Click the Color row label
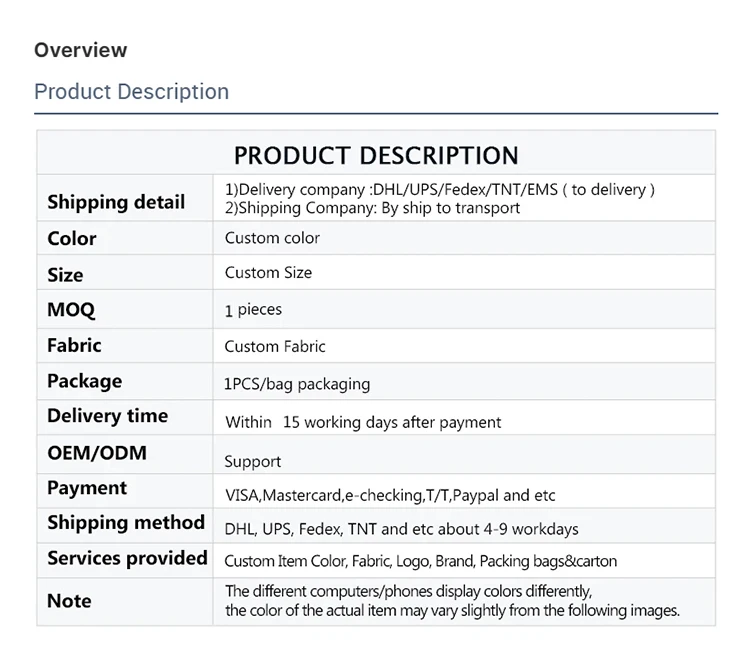Screen dimensions: 750x660 (72, 238)
